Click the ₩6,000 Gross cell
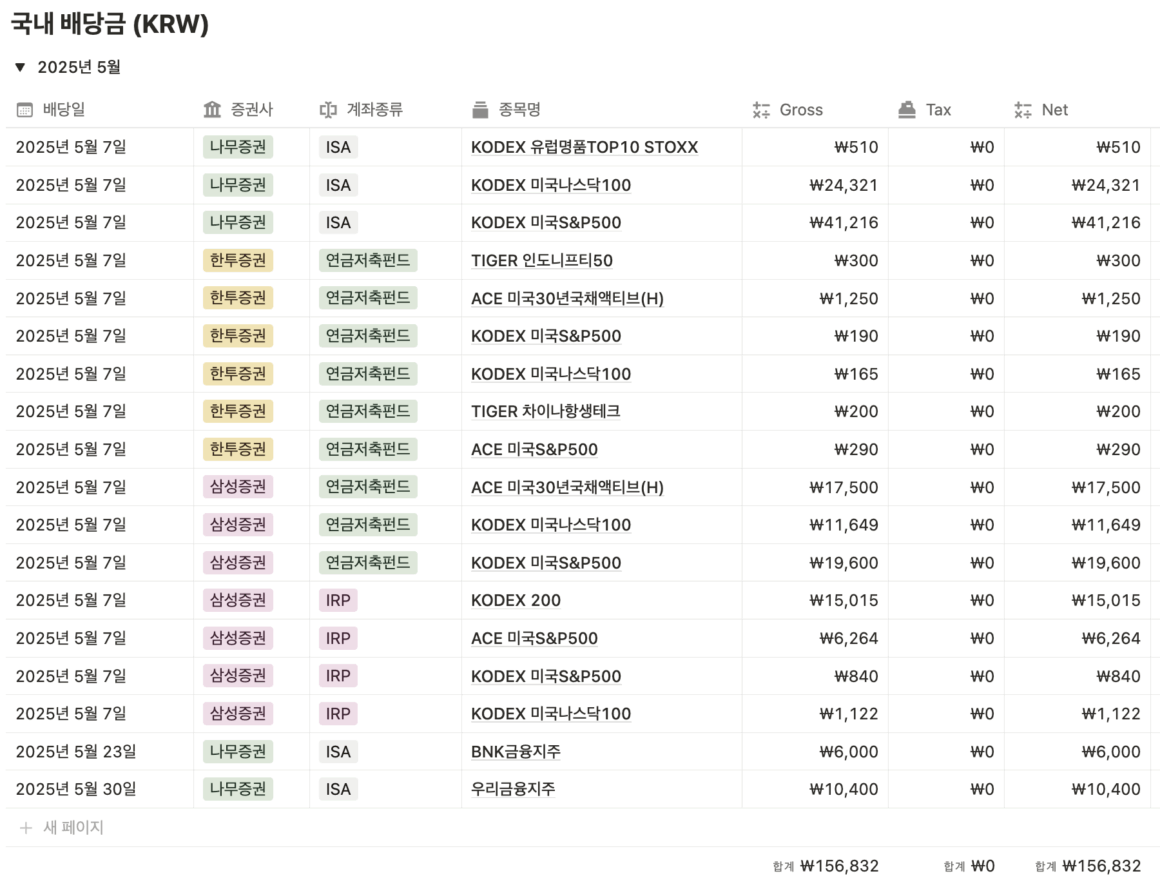 pyautogui.click(x=815, y=752)
